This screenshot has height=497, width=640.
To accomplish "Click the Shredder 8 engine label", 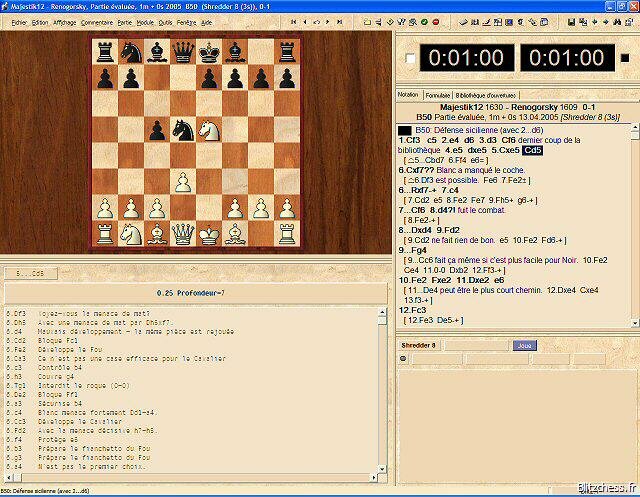I will click(x=420, y=345).
